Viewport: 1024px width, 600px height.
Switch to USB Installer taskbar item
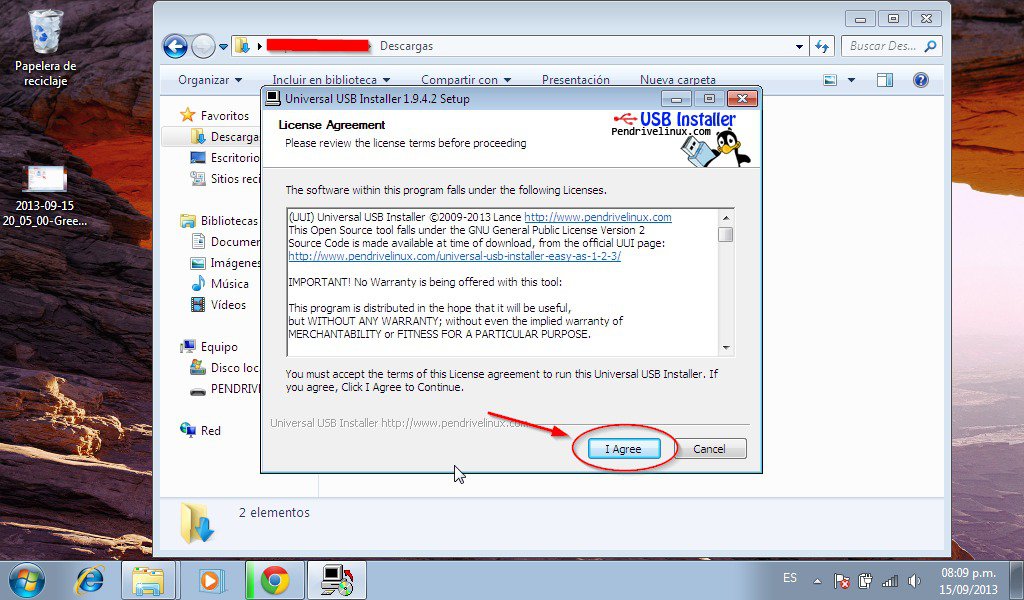coord(336,580)
